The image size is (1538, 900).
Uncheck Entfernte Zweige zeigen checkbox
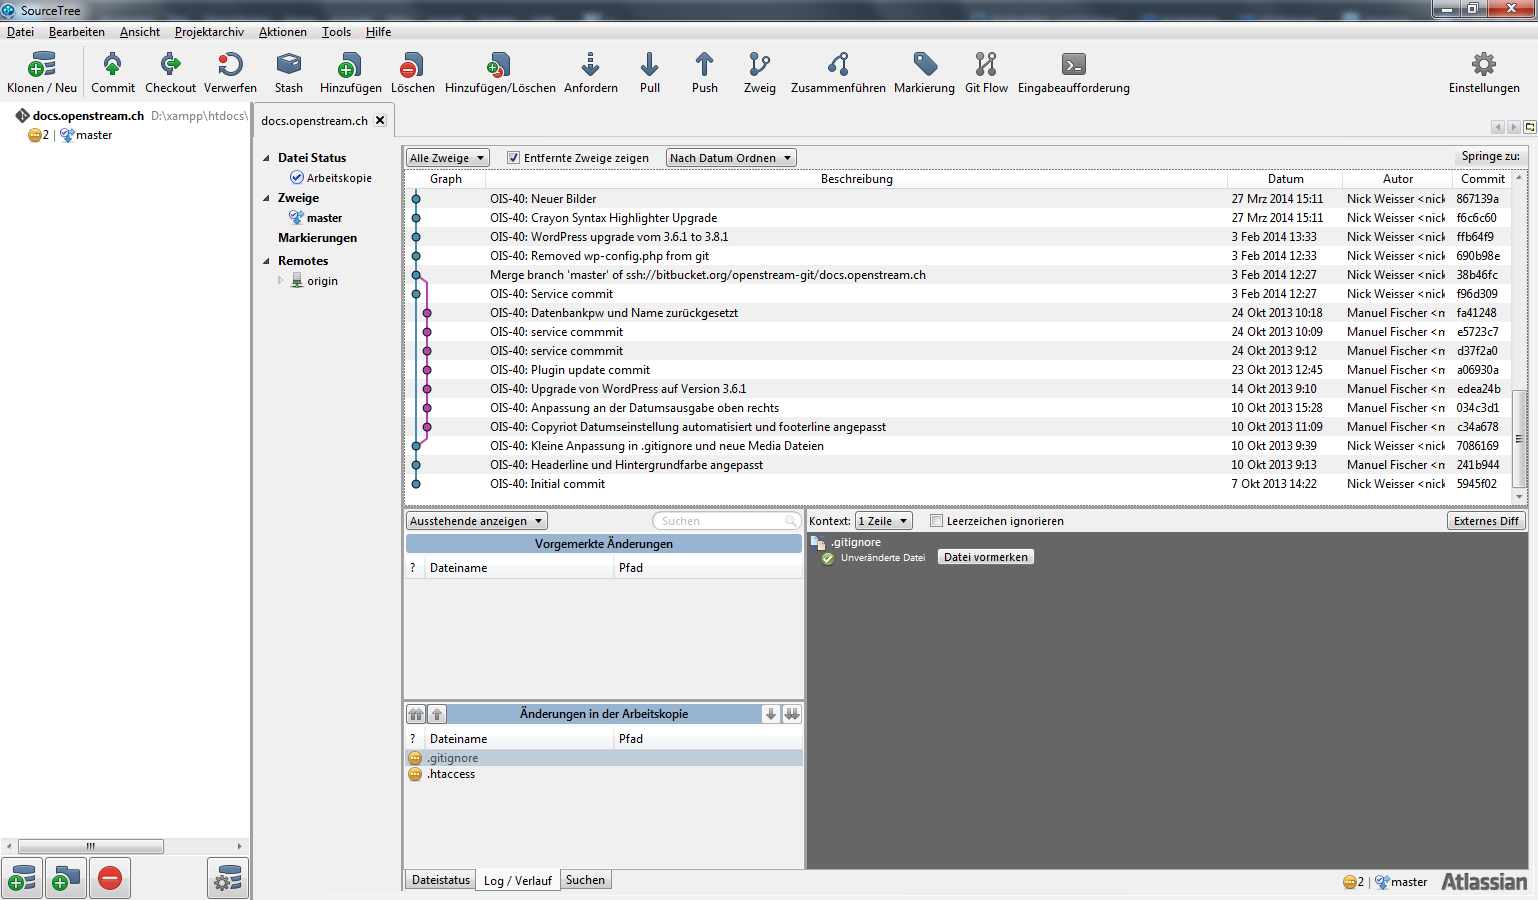coord(514,158)
